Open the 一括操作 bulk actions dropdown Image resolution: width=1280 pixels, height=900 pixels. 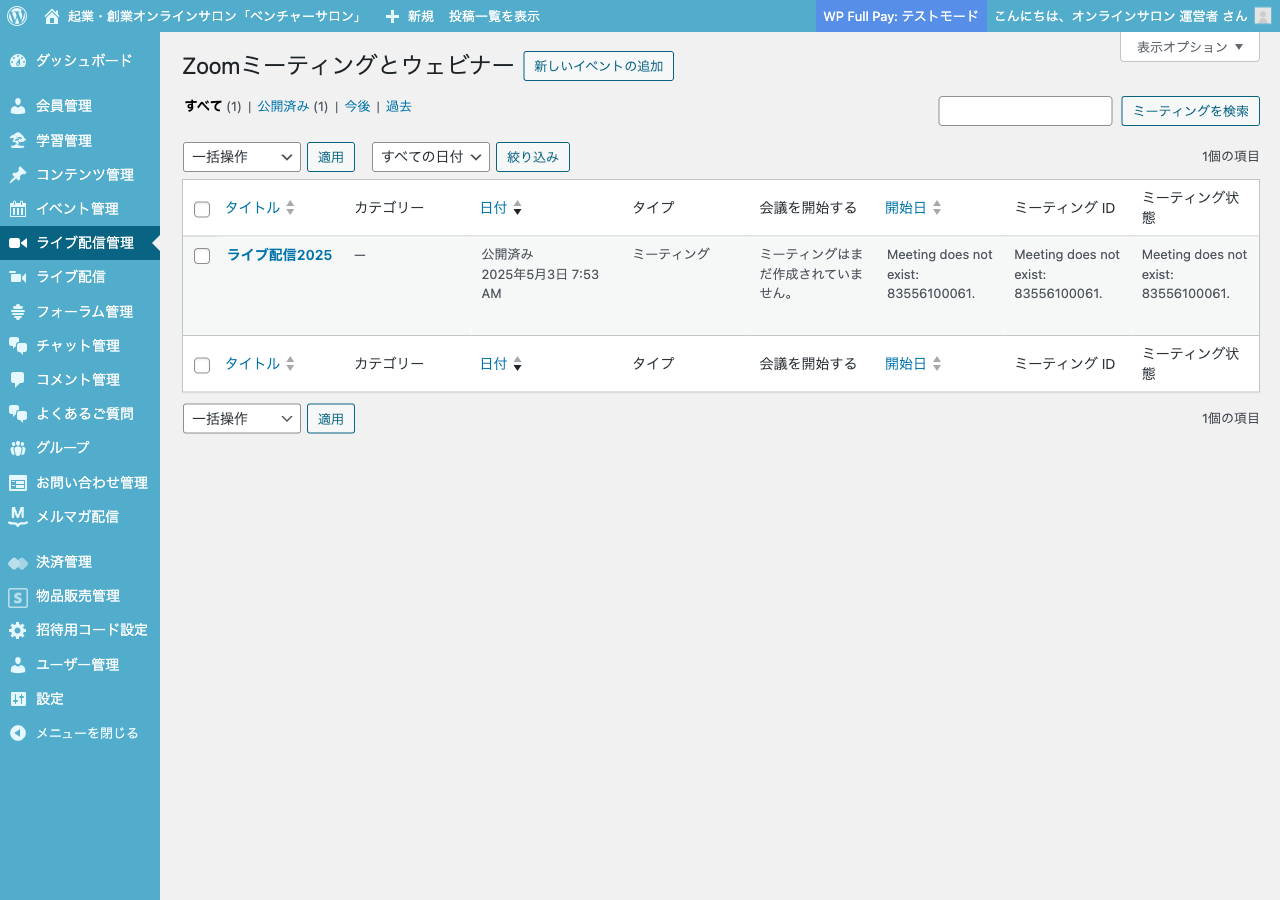pyautogui.click(x=241, y=156)
